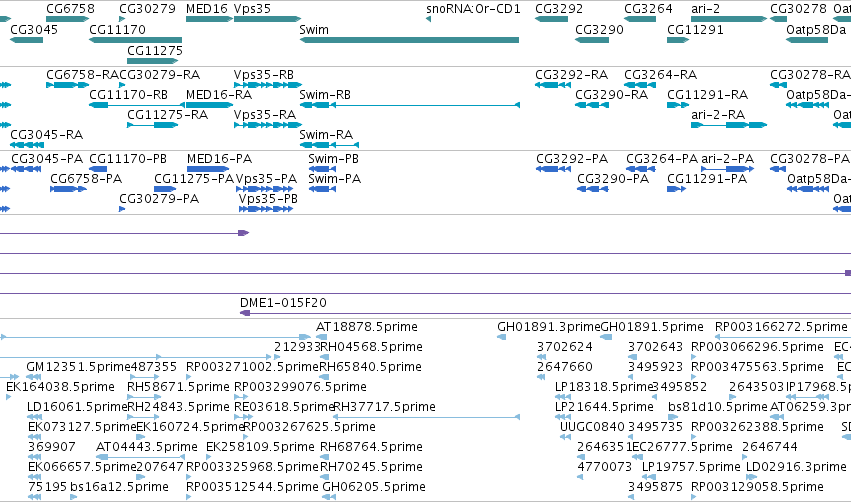This screenshot has height=502, width=851.
Task: Select the AT18878.5prime EST label
Action: click(x=367, y=327)
